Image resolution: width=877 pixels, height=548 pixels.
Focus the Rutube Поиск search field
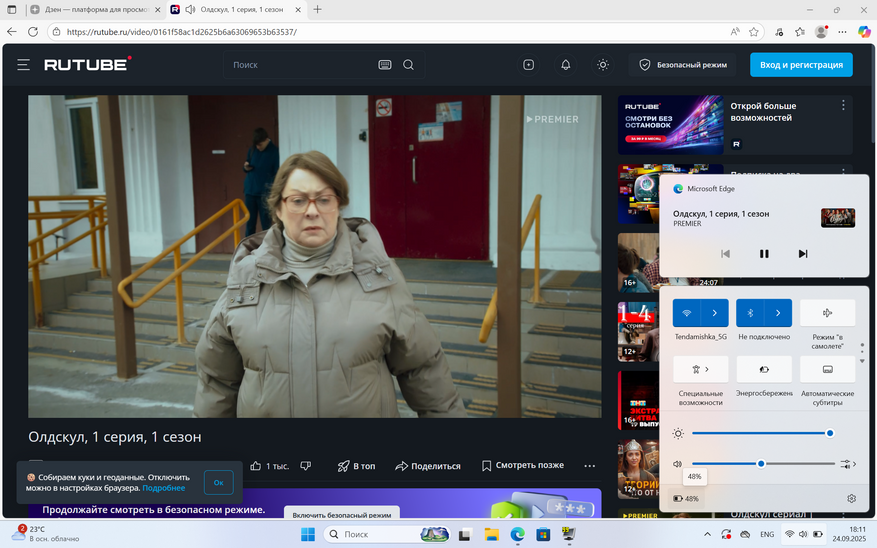(302, 65)
